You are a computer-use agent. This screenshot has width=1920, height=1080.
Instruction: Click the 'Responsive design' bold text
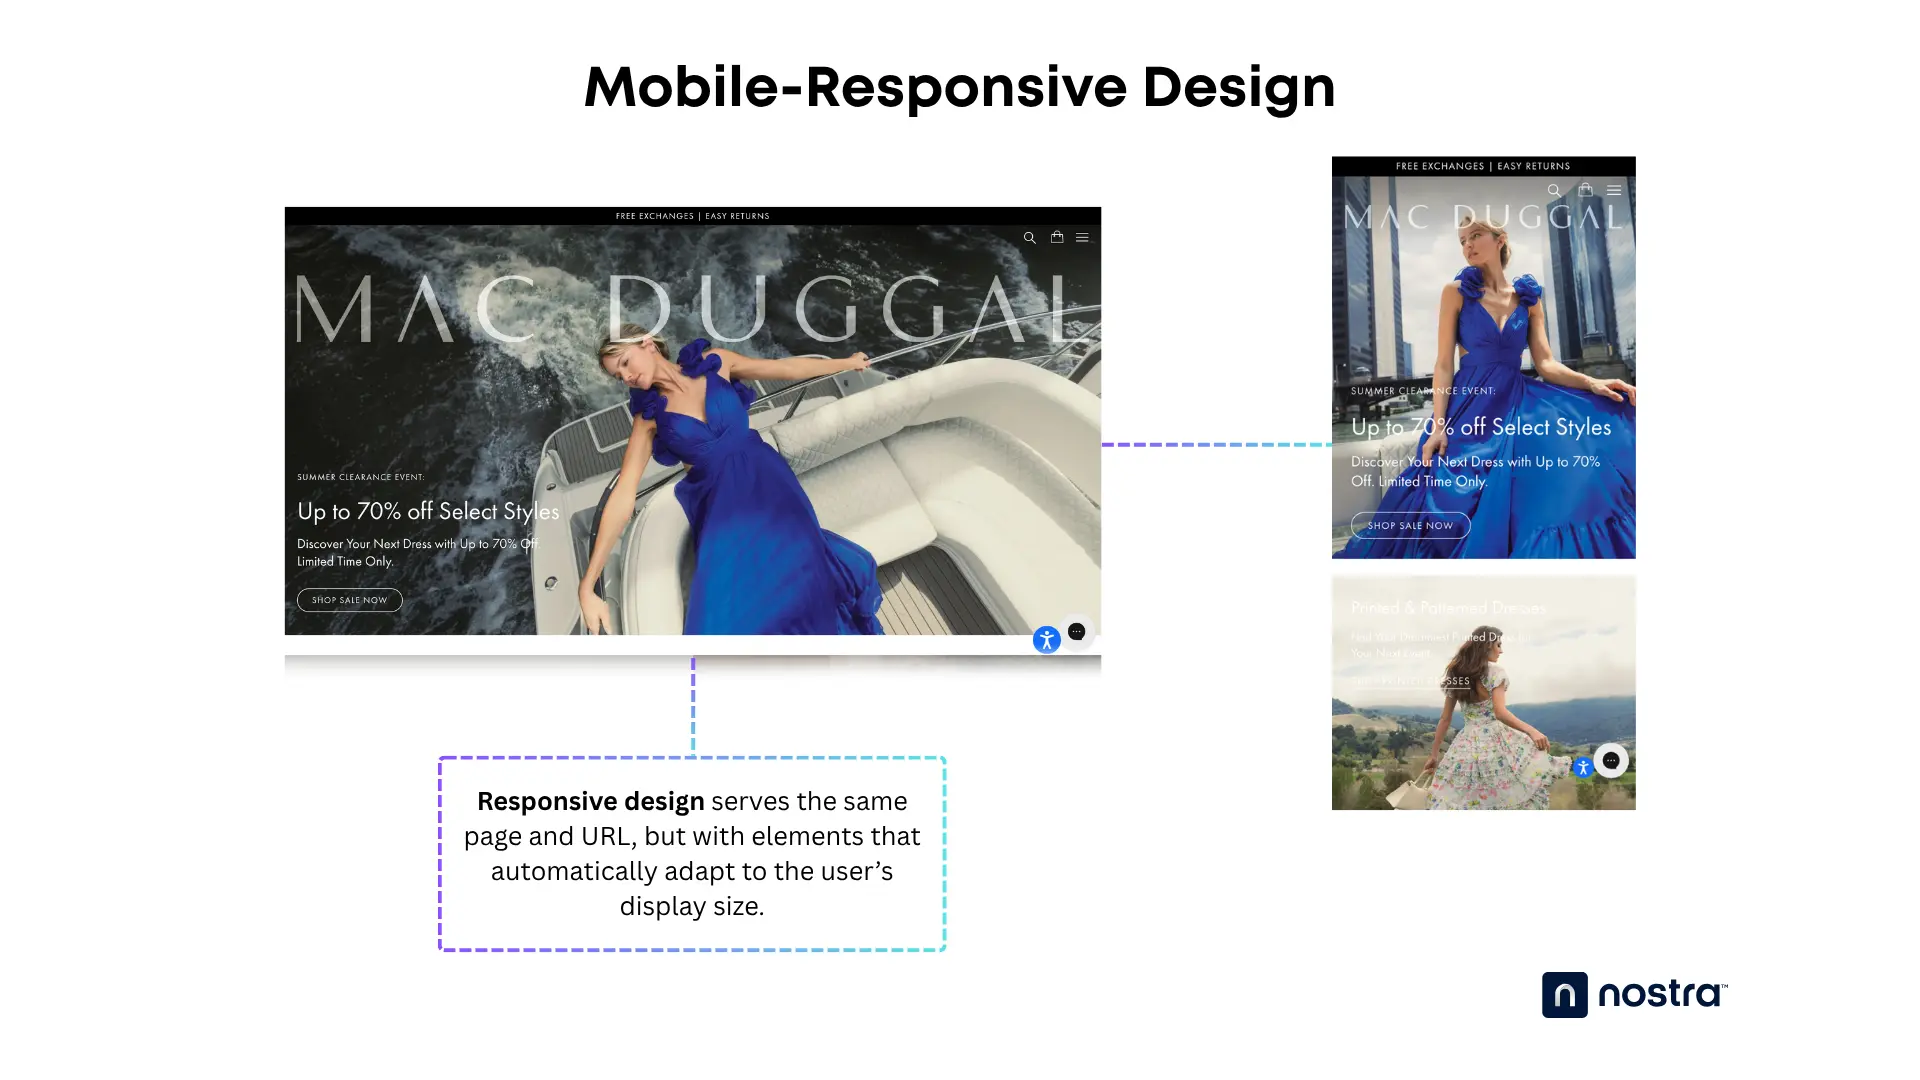click(591, 801)
